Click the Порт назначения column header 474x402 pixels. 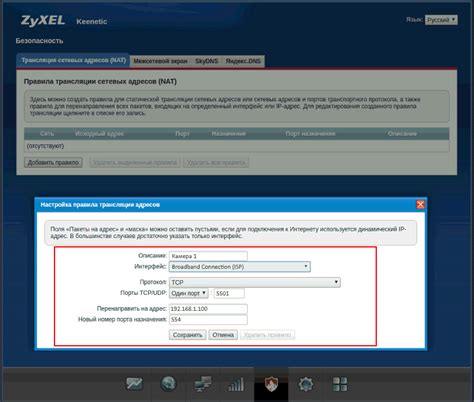point(310,134)
